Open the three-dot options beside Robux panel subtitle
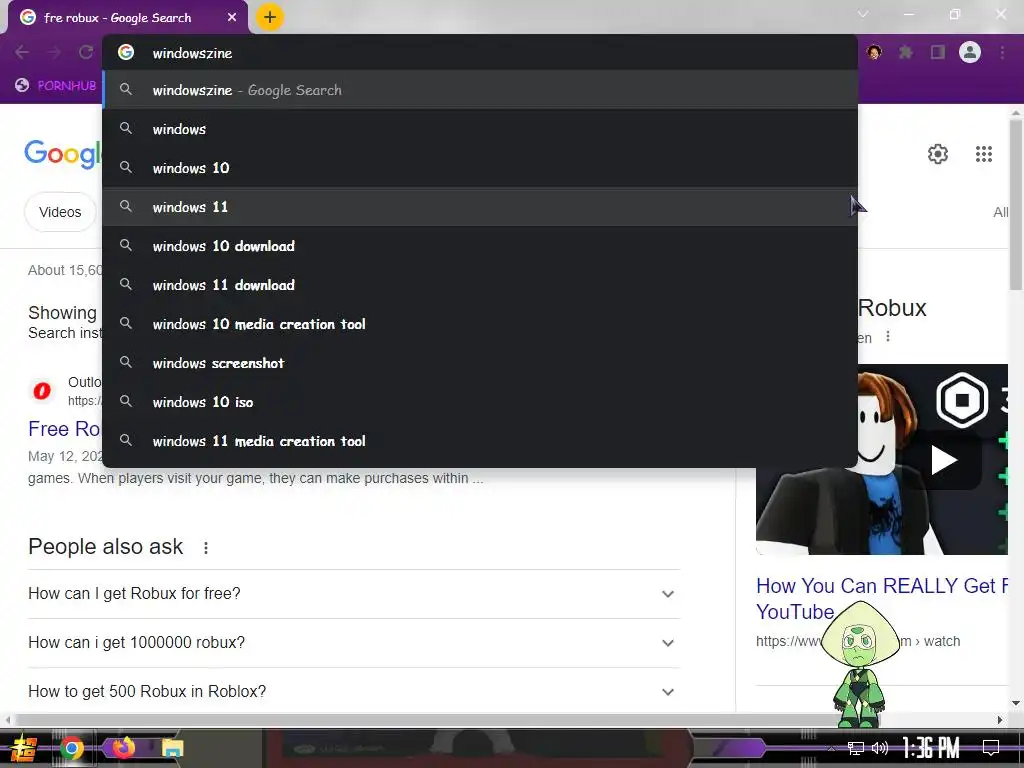Viewport: 1024px width, 768px height. [x=888, y=336]
